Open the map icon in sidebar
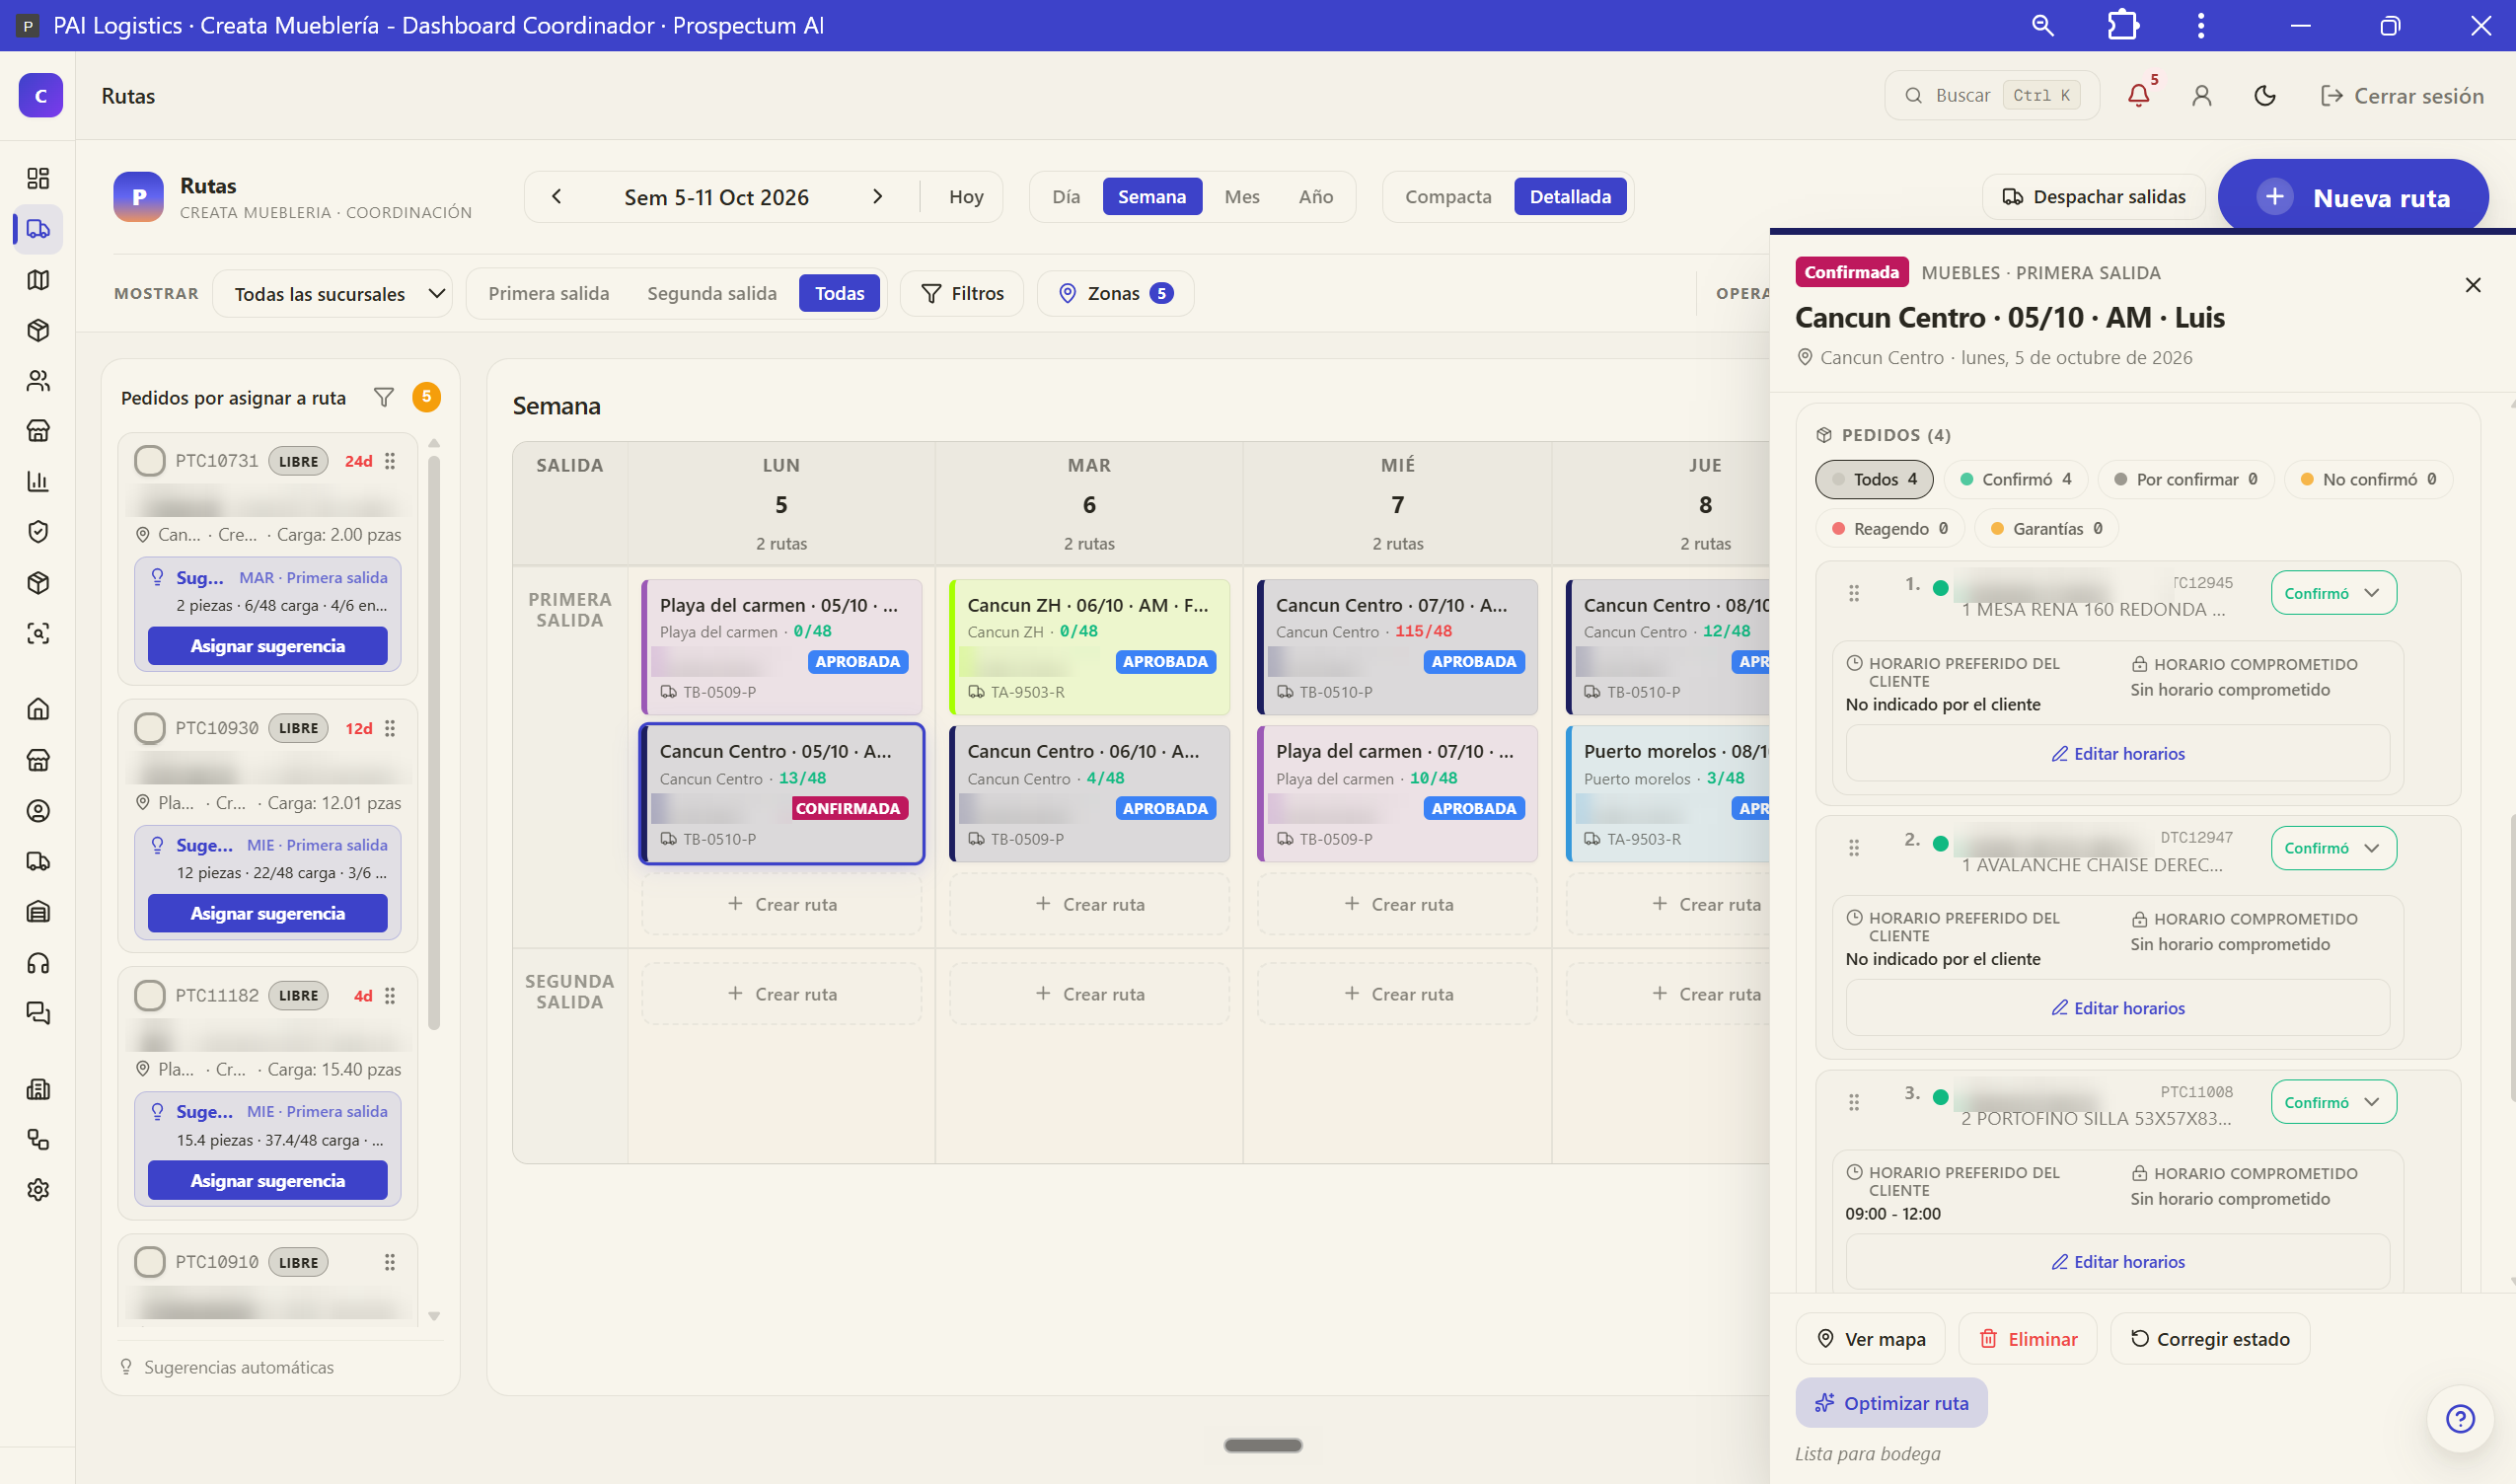Viewport: 2516px width, 1484px height. [38, 280]
